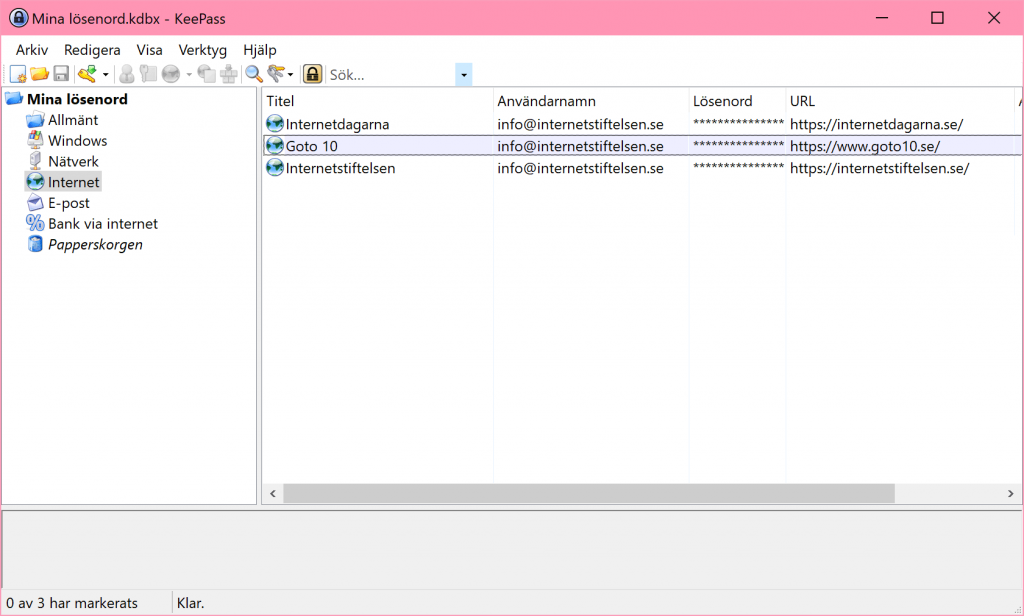
Task: Open the Open URL dropdown arrow
Action: [x=189, y=74]
